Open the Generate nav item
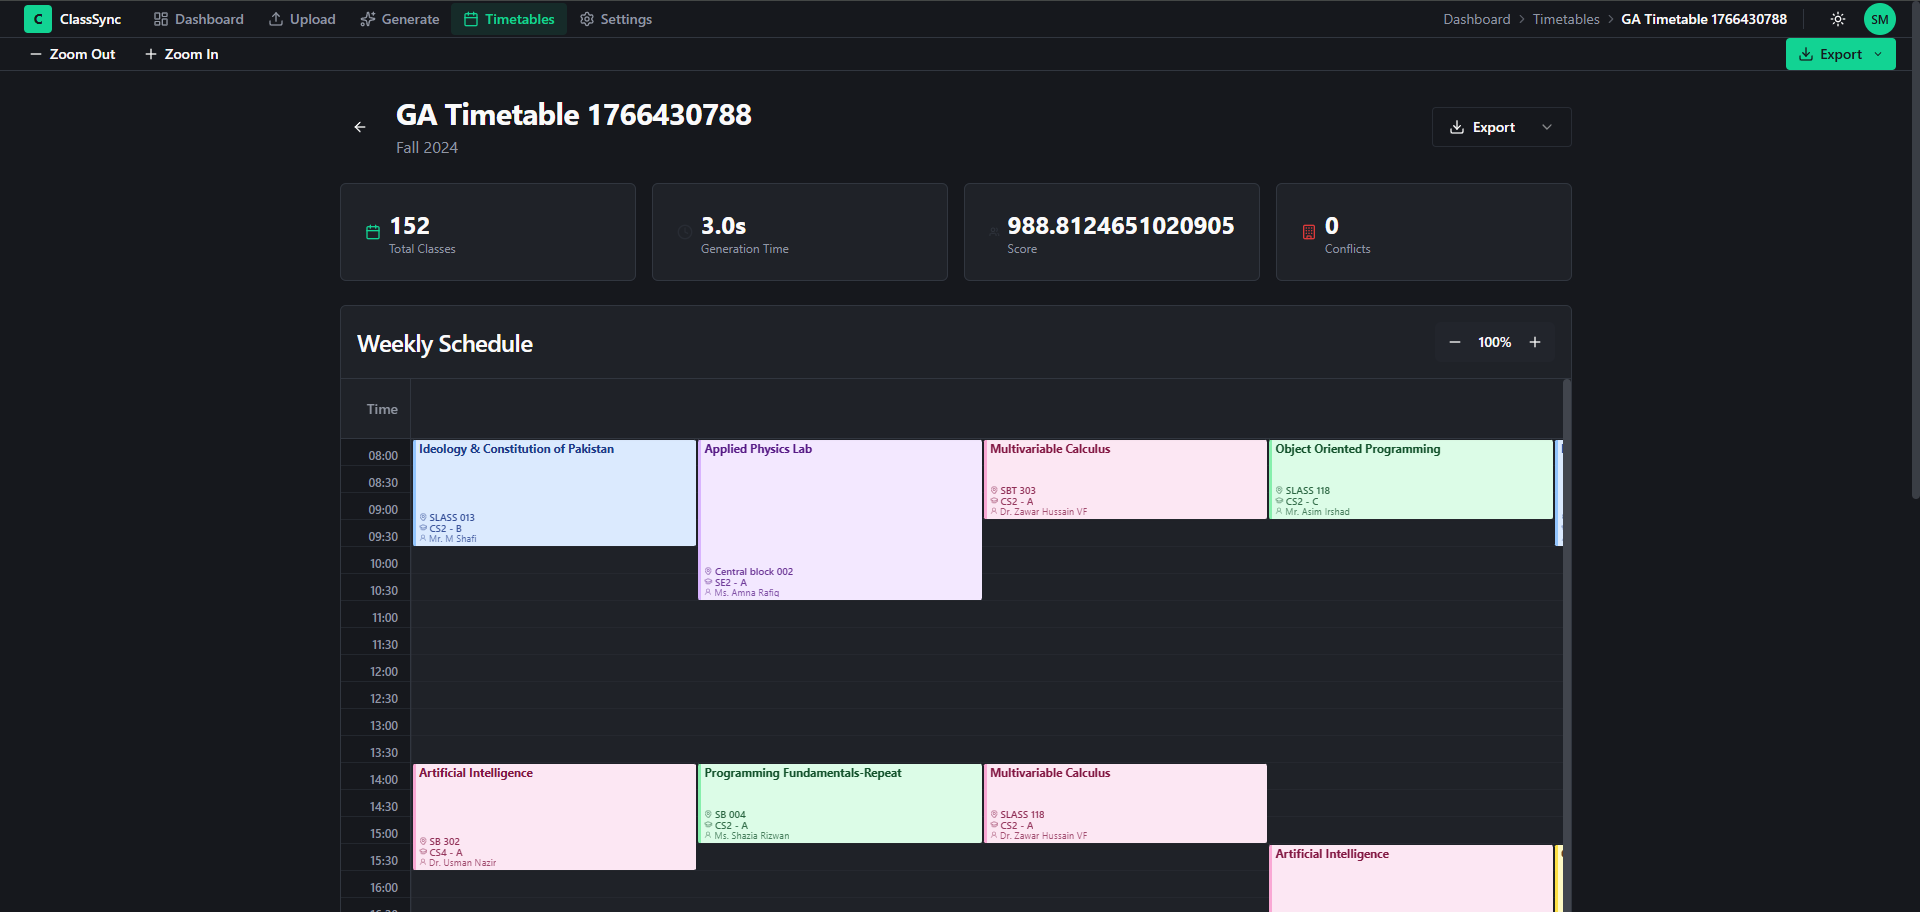Image resolution: width=1920 pixels, height=912 pixels. click(x=399, y=19)
